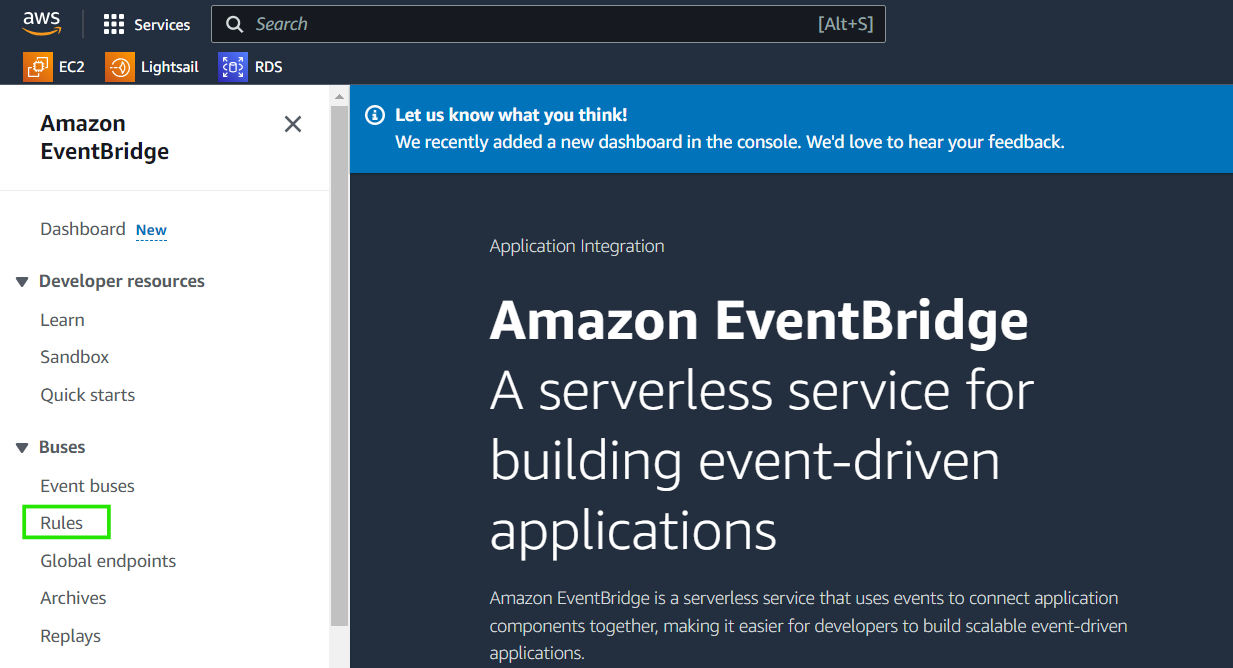Open Replays in sidebar

click(x=70, y=636)
